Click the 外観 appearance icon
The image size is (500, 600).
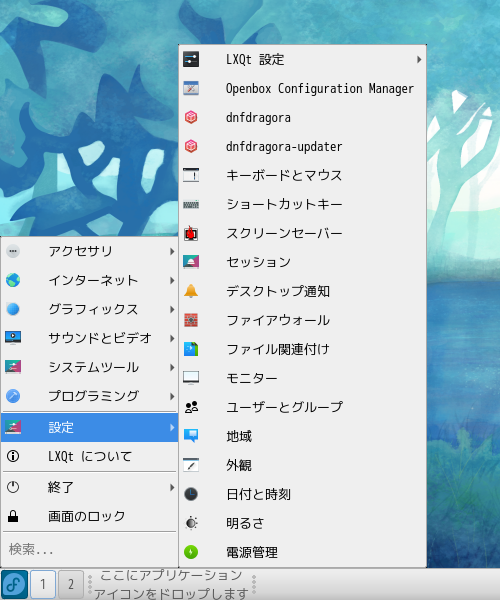191,465
